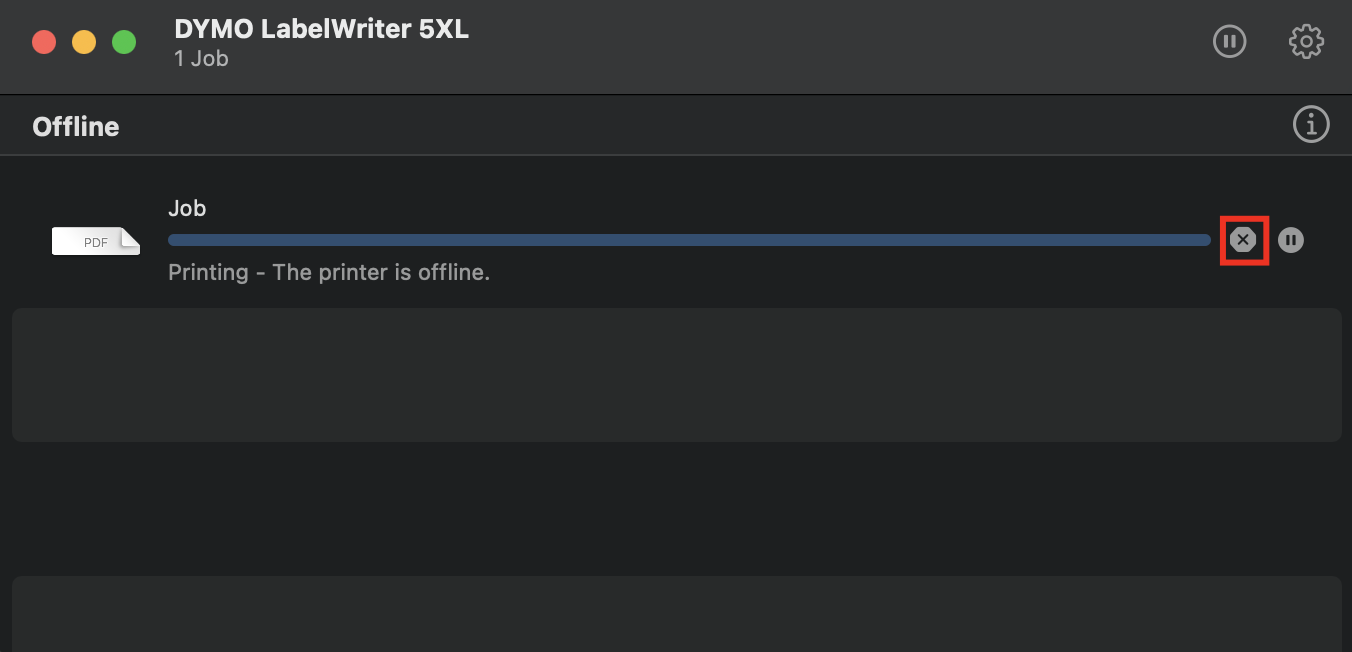The width and height of the screenshot is (1352, 652).
Task: Select the PDF document icon for the job
Action: pyautogui.click(x=96, y=241)
